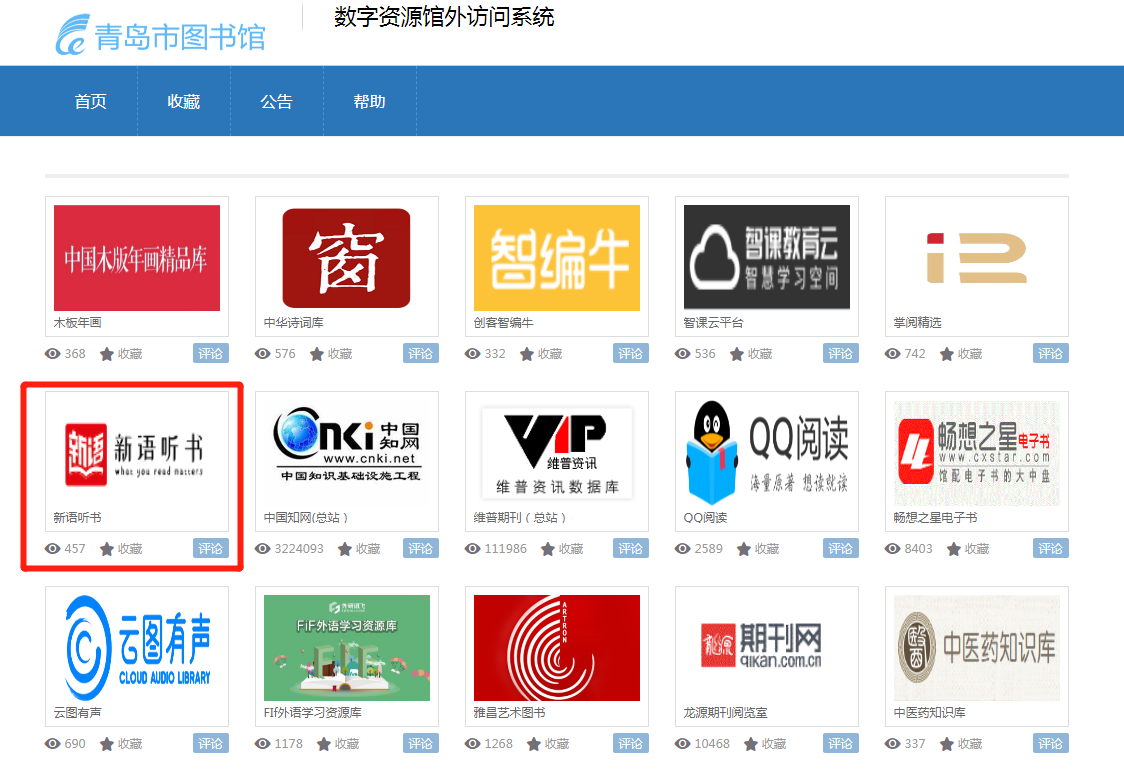The height and width of the screenshot is (779, 1124).
Task: Click the 中国知网(总站) title text
Action: [306, 517]
